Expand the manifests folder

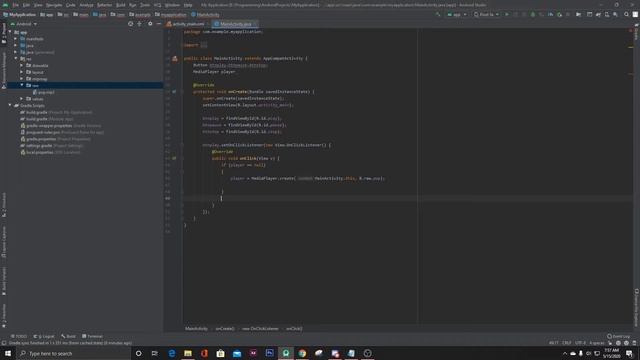click(16, 39)
